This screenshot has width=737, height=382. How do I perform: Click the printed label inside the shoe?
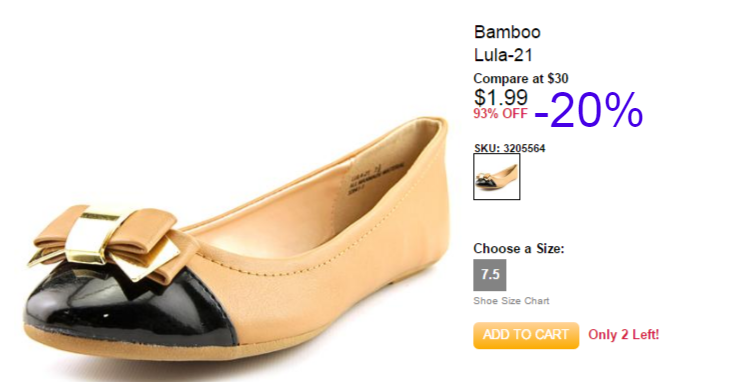tap(376, 178)
